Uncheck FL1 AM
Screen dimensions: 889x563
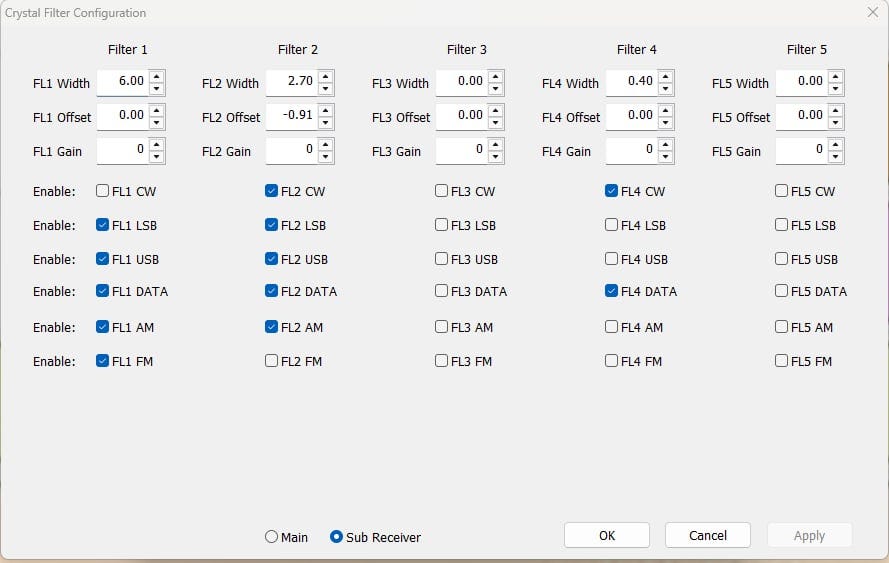[102, 327]
